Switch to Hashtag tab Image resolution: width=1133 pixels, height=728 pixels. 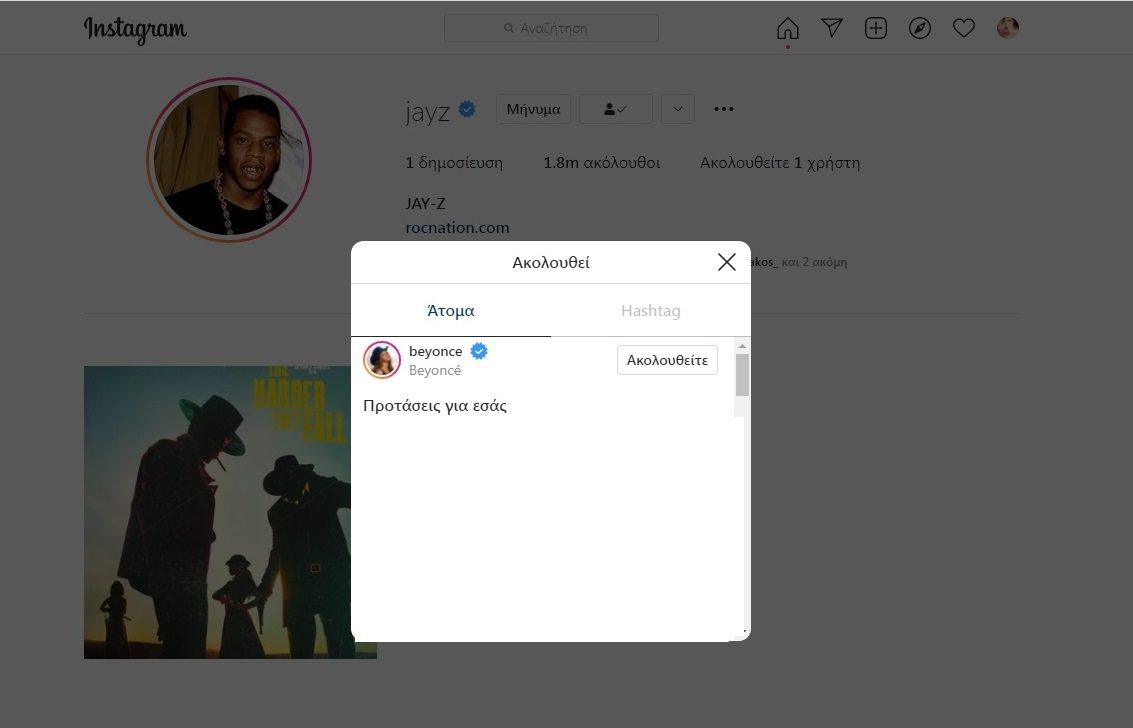pos(650,311)
